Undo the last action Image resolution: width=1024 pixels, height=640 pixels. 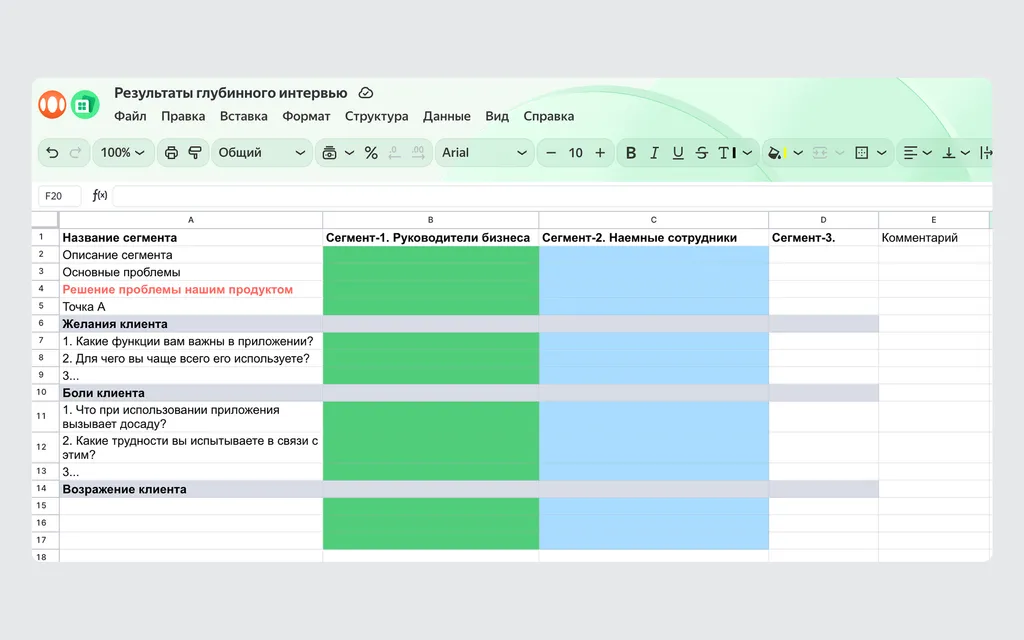click(52, 153)
